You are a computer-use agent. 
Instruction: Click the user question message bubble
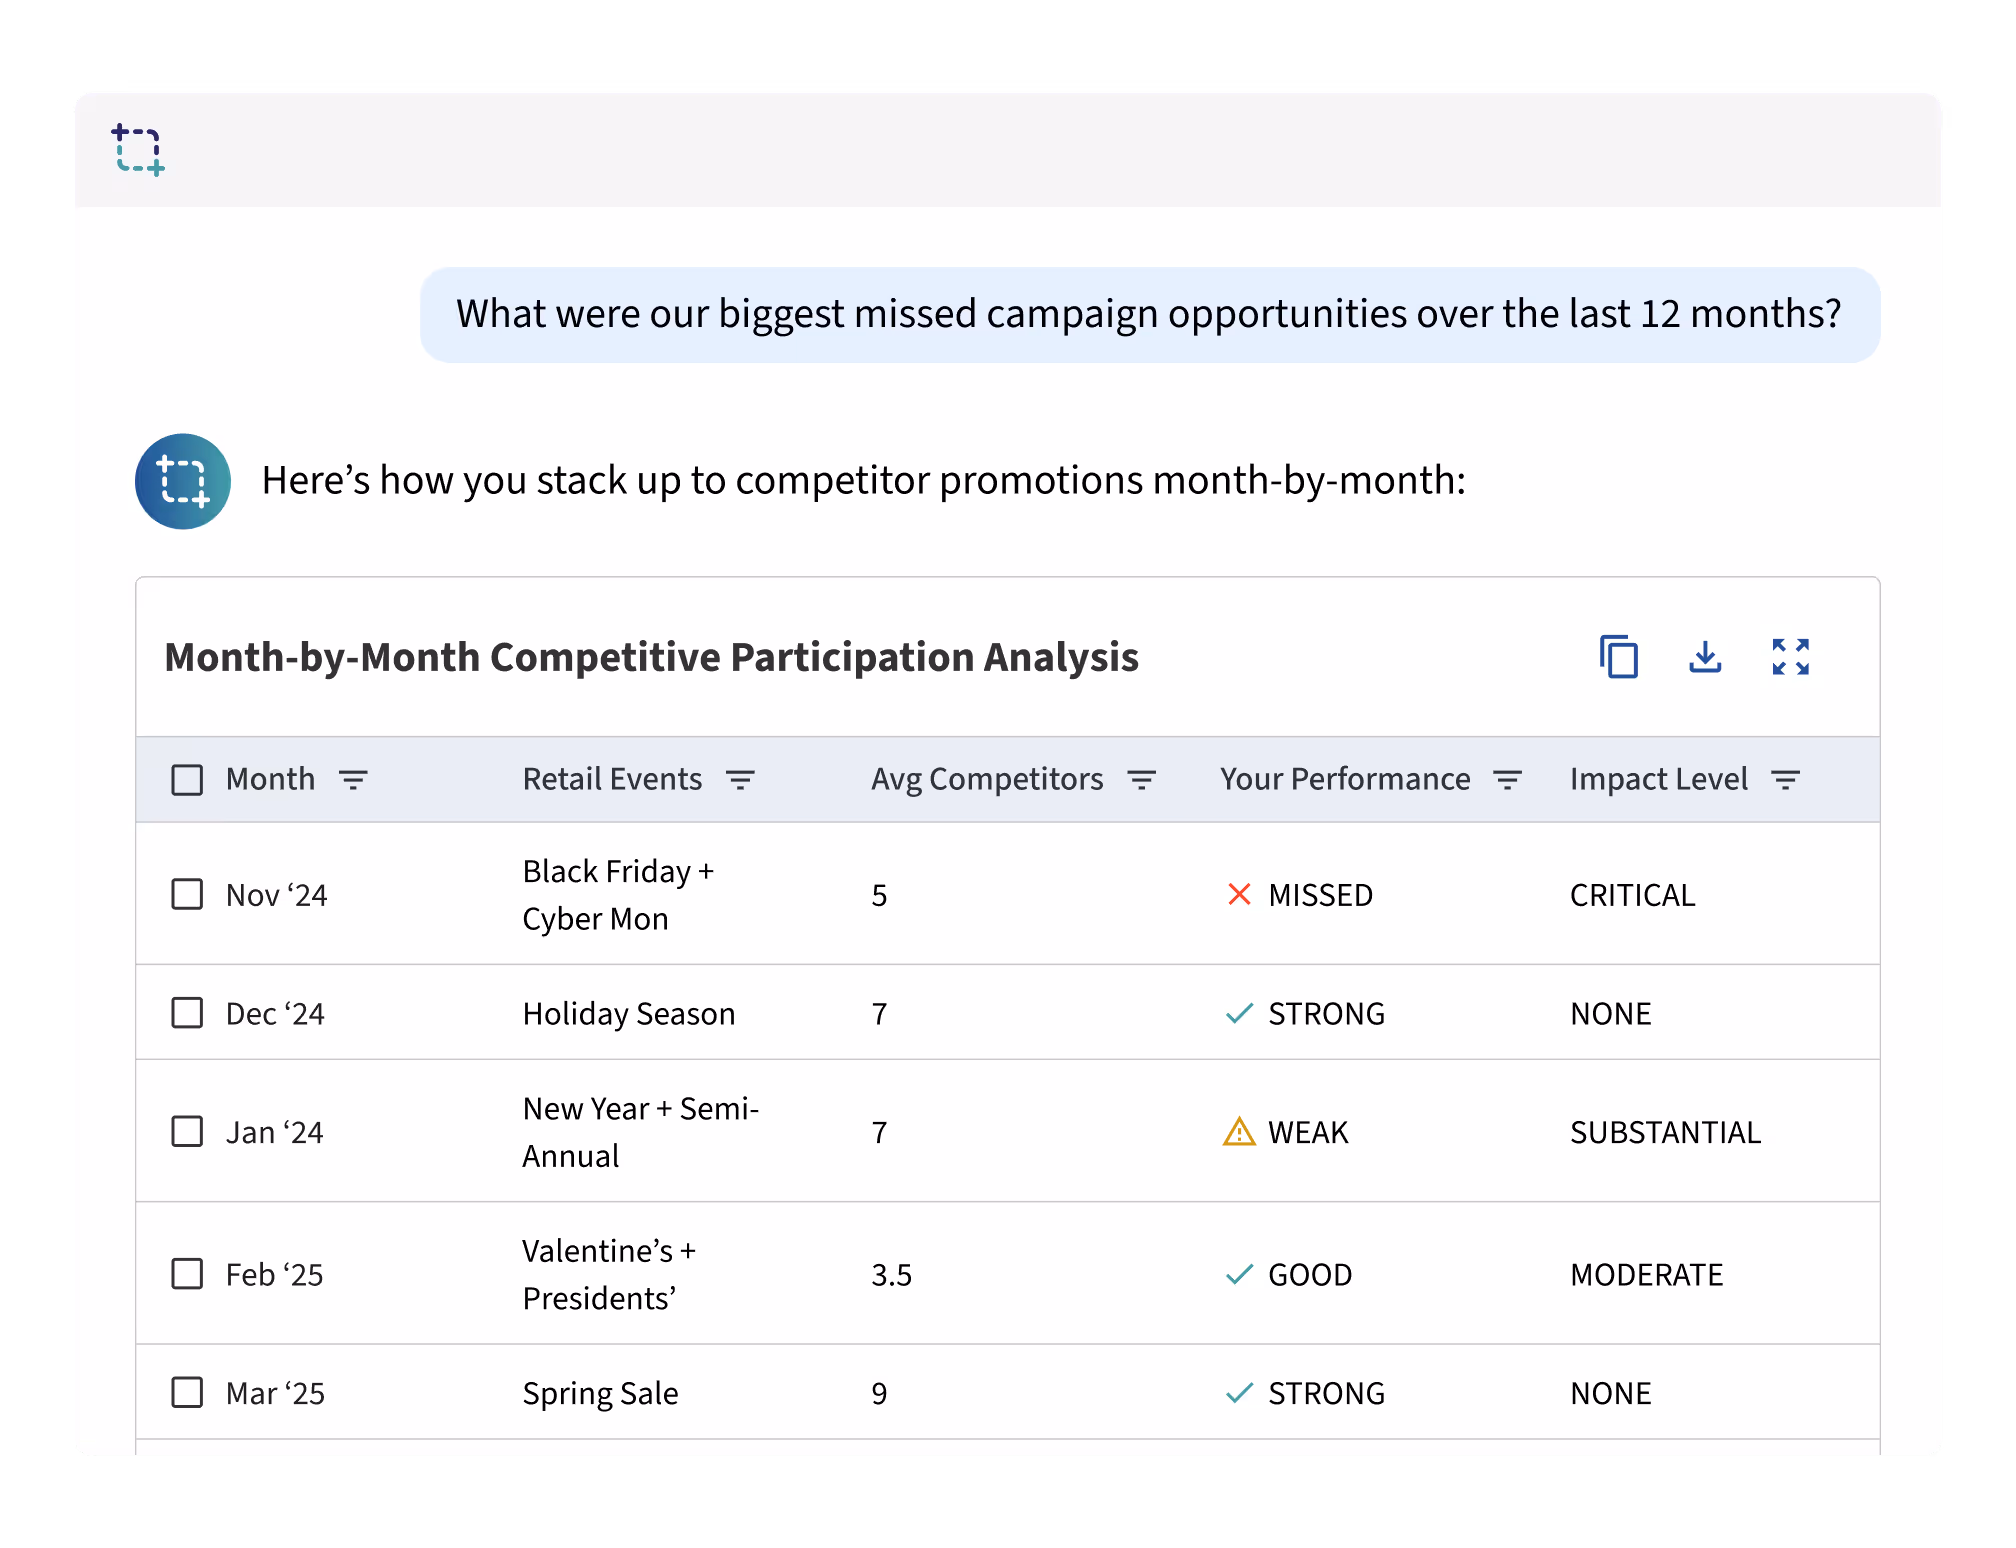1149,314
